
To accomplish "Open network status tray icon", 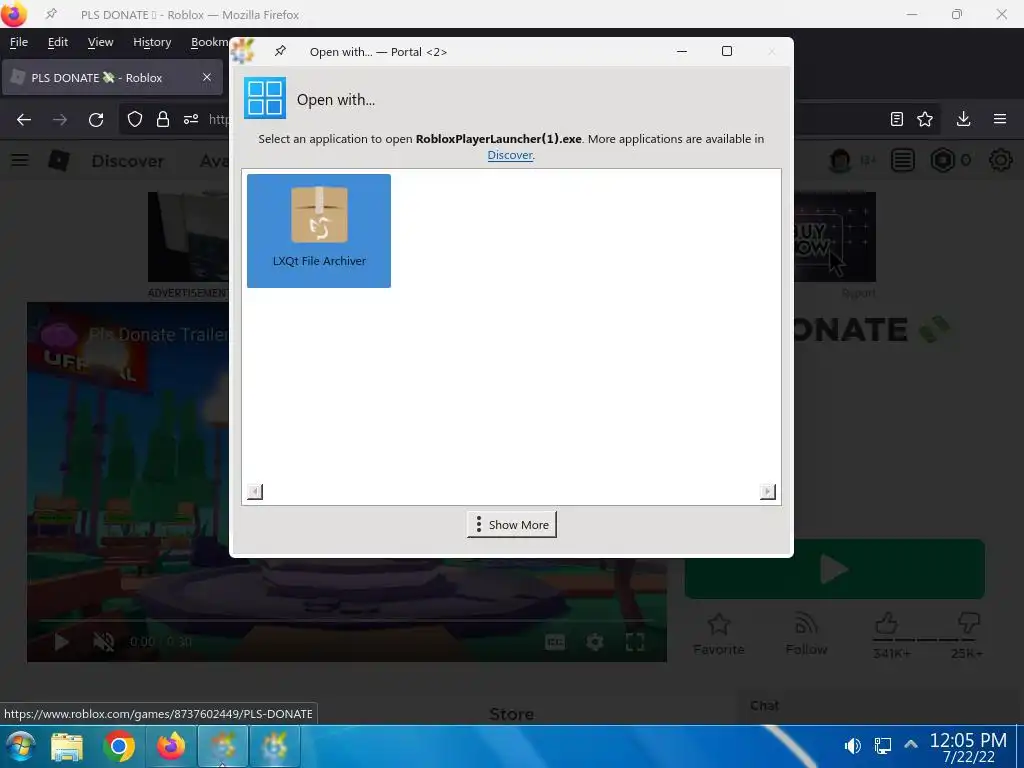I will pyautogui.click(x=882, y=745).
